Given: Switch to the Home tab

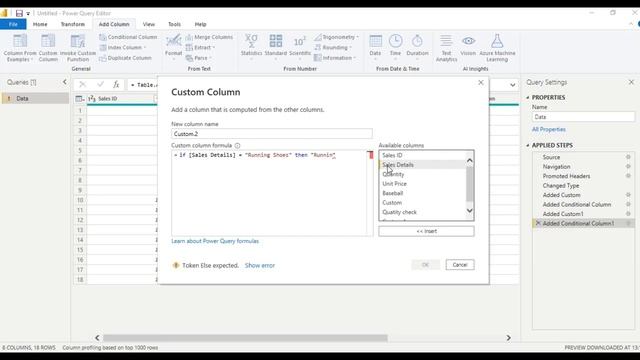Looking at the screenshot, I should [x=40, y=24].
